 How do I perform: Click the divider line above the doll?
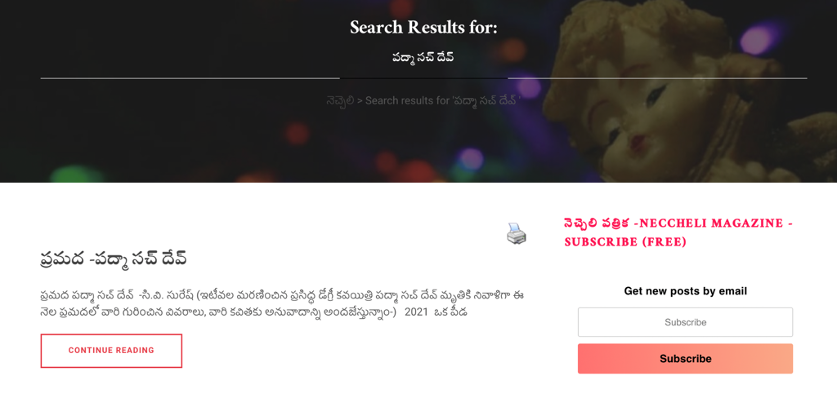pyautogui.click(x=657, y=79)
